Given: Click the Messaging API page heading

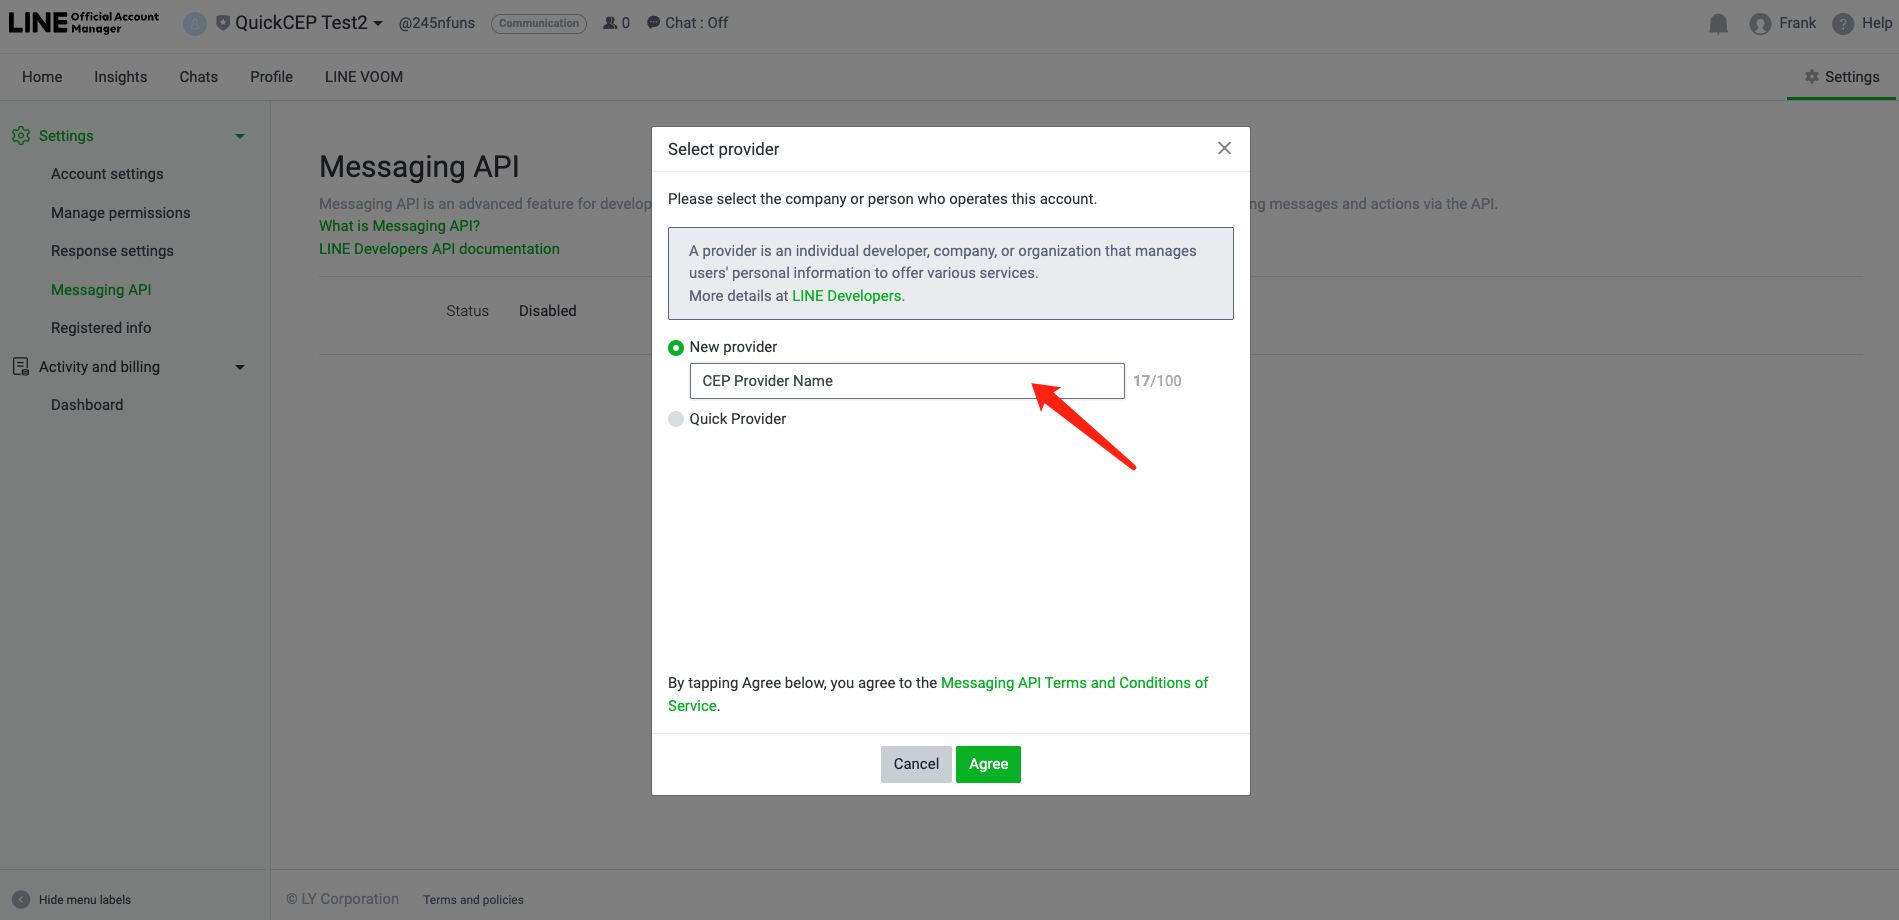Looking at the screenshot, I should pyautogui.click(x=419, y=166).
